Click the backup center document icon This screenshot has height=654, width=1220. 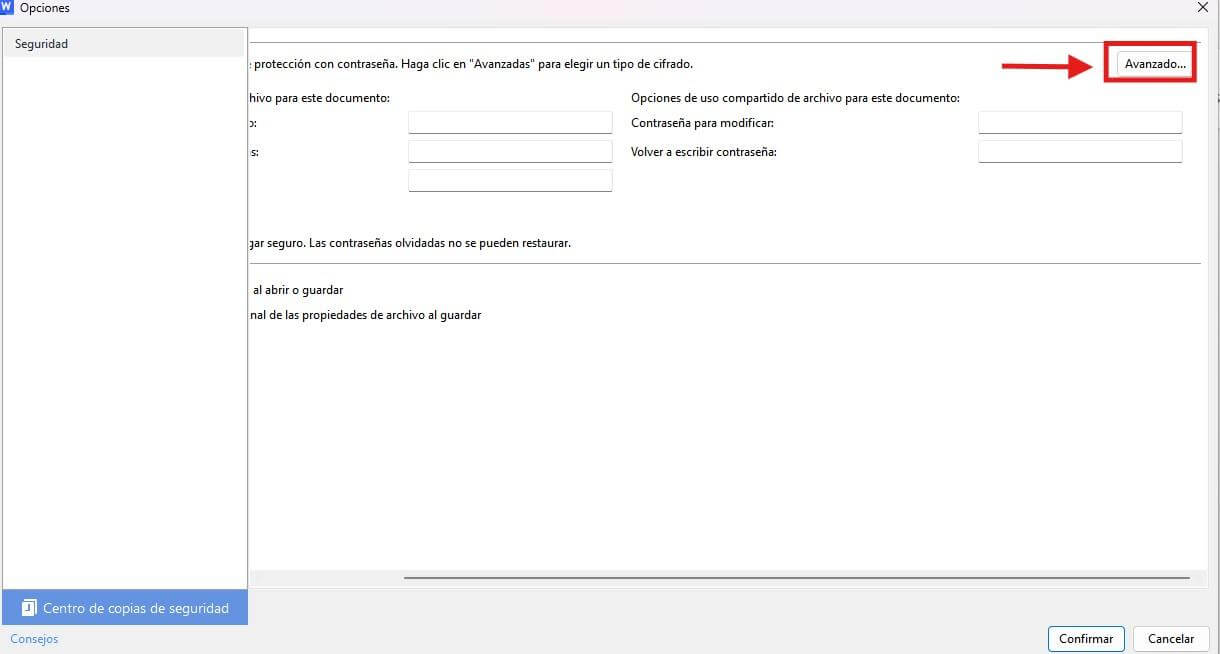(29, 607)
